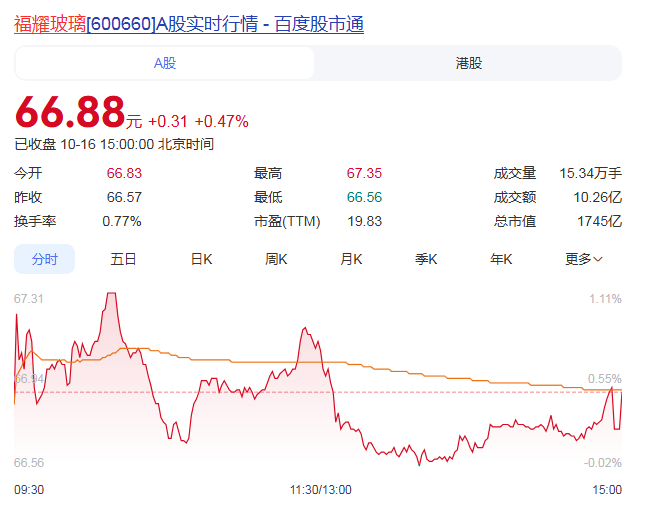The image size is (661, 511).
Task: Click the 67.31 y-axis label on chart
Action: coord(29,299)
